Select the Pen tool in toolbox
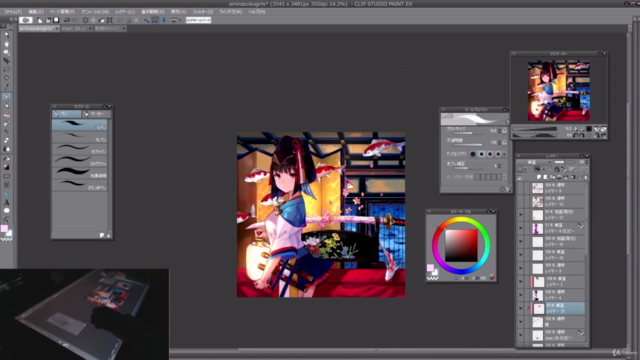 (x=7, y=97)
